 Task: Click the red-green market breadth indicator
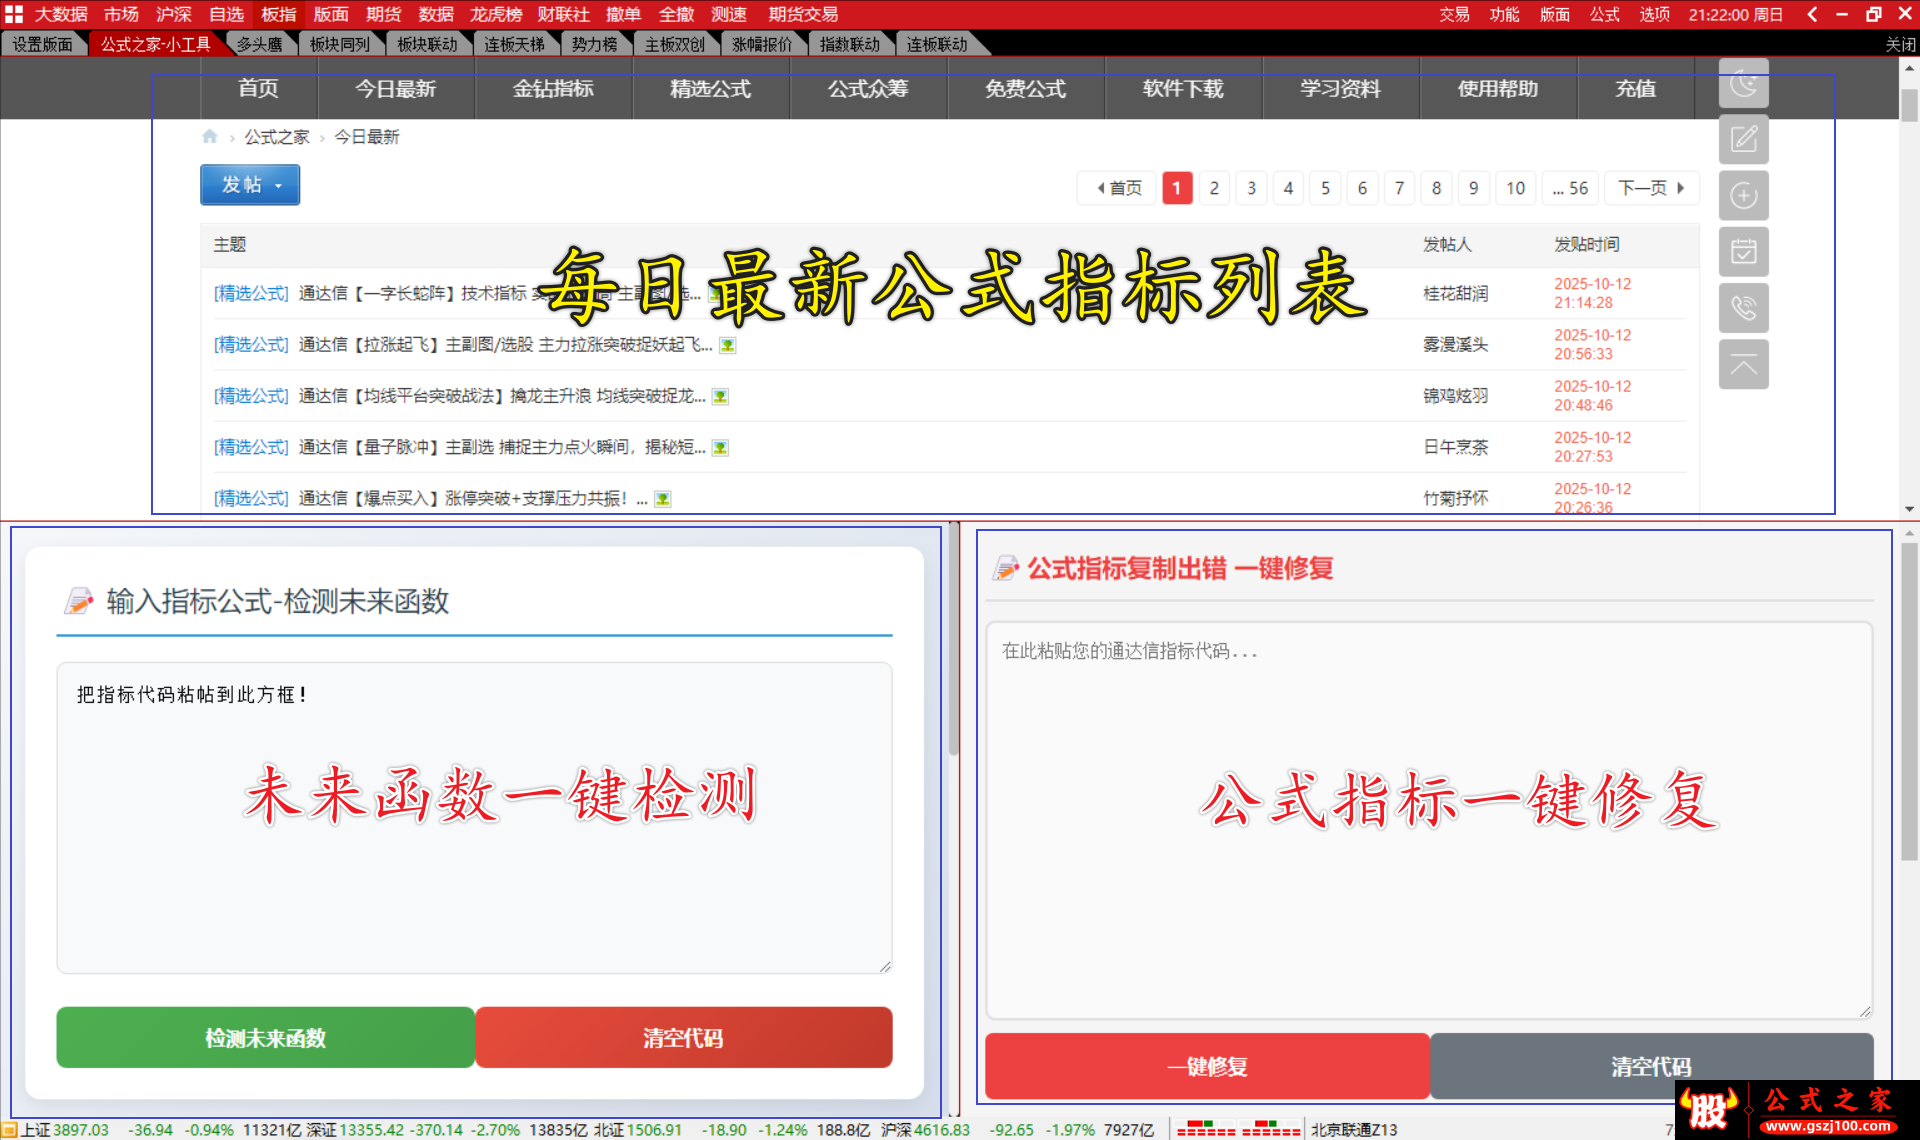click(x=1238, y=1129)
